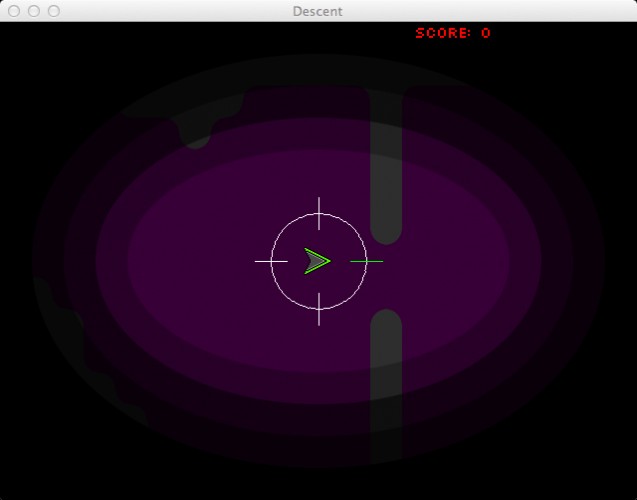Click the bottom white crosshair tick
This screenshot has width=637, height=500.
point(319,309)
